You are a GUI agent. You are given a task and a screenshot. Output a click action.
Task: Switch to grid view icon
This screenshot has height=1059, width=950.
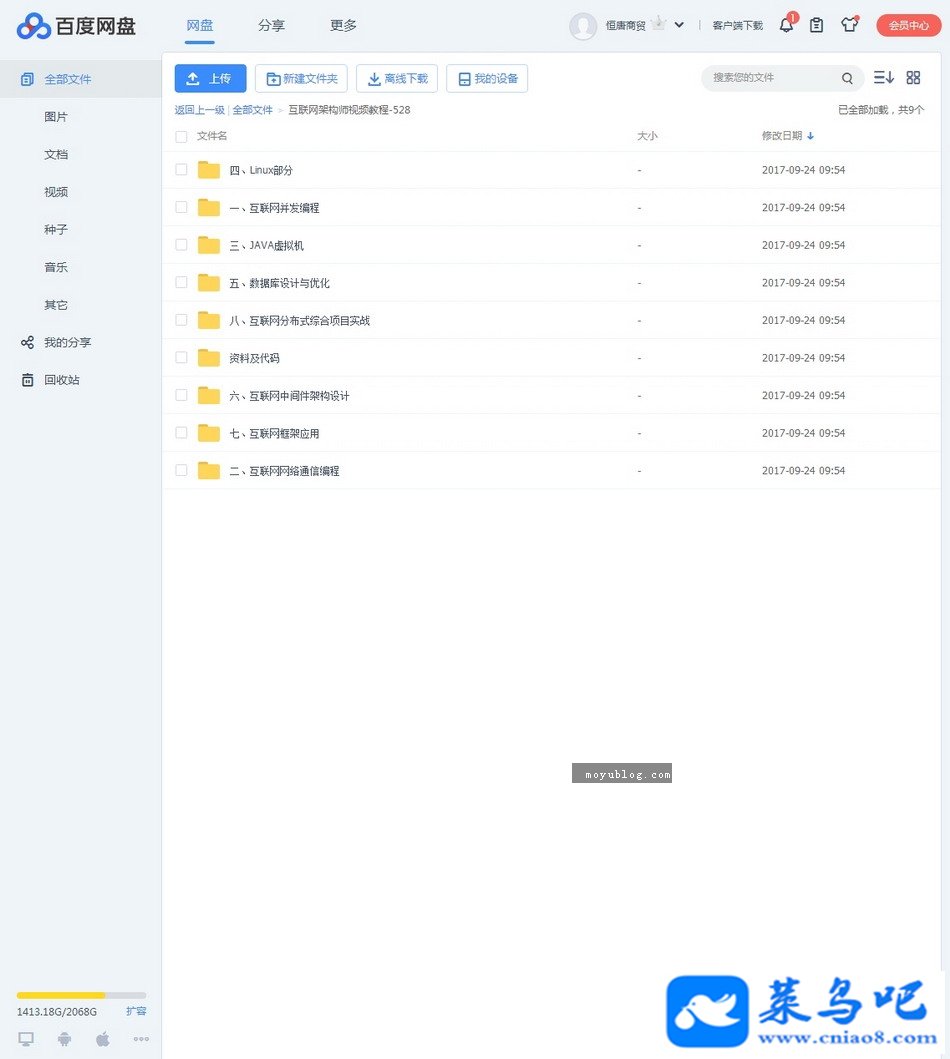(x=913, y=78)
